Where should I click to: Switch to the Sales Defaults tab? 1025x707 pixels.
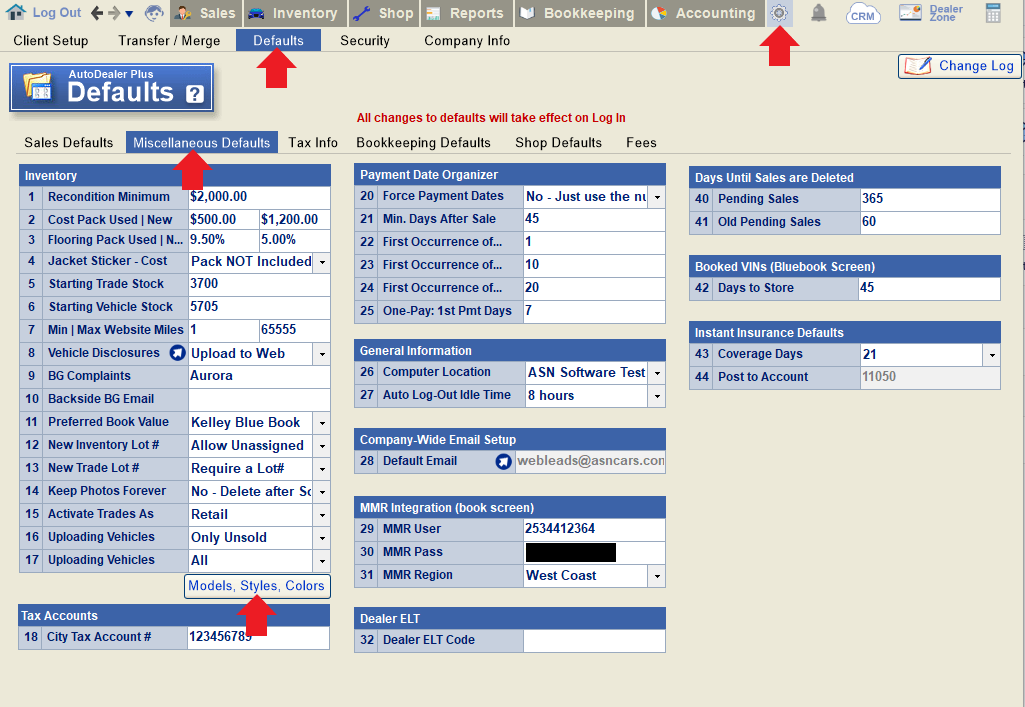point(69,142)
